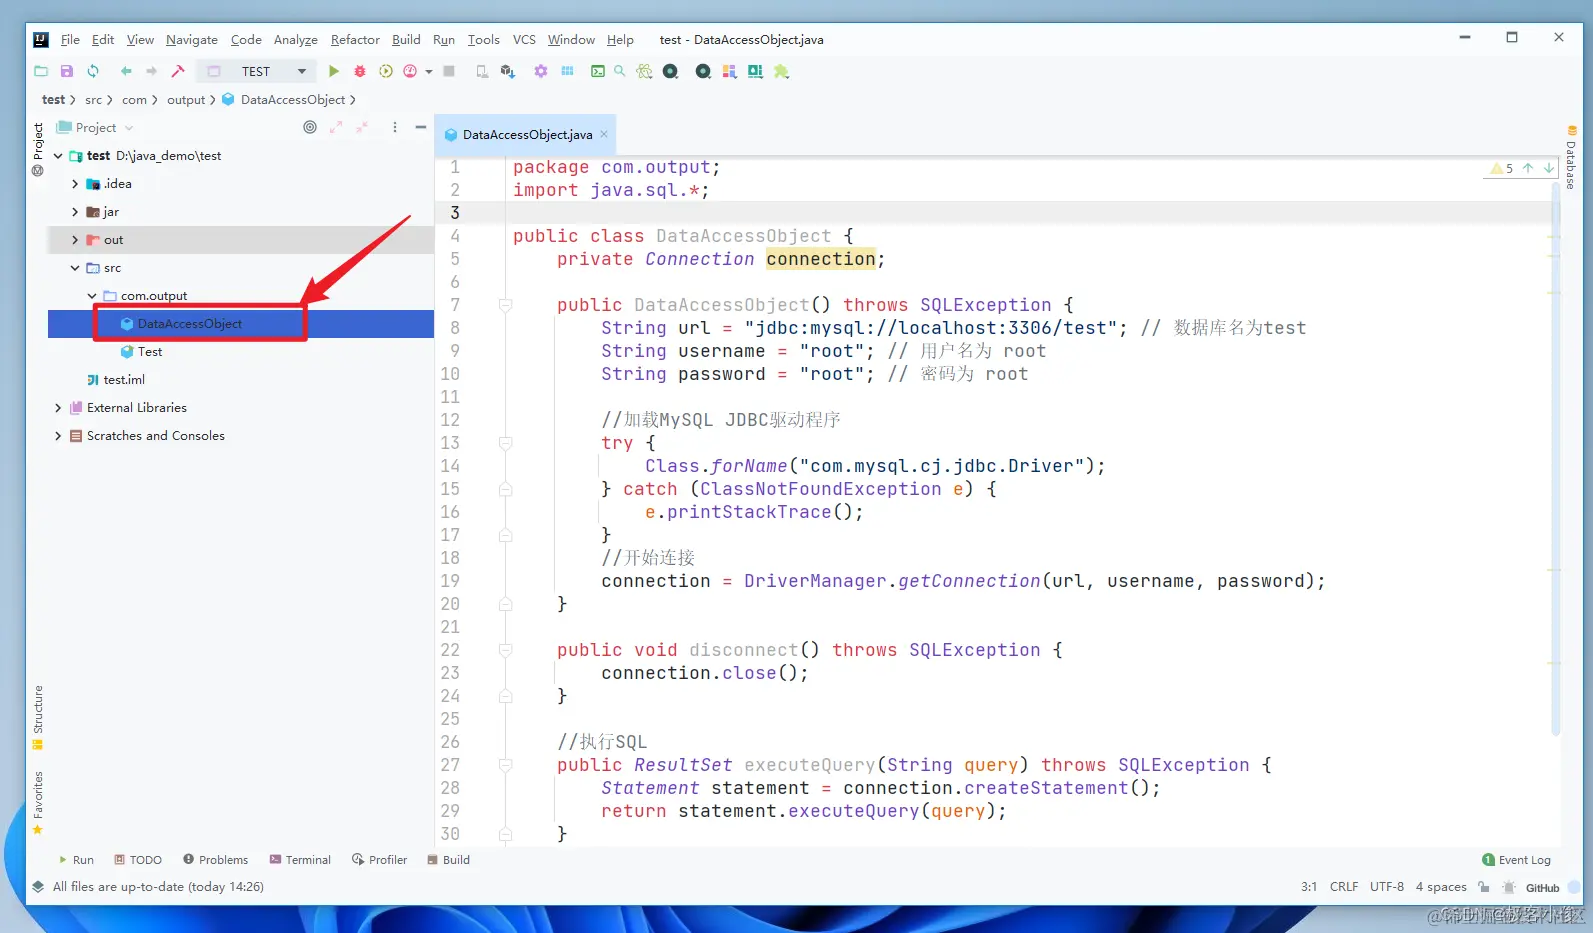Hide the Project panel with minus icon
This screenshot has height=933, width=1593.
coord(421,127)
